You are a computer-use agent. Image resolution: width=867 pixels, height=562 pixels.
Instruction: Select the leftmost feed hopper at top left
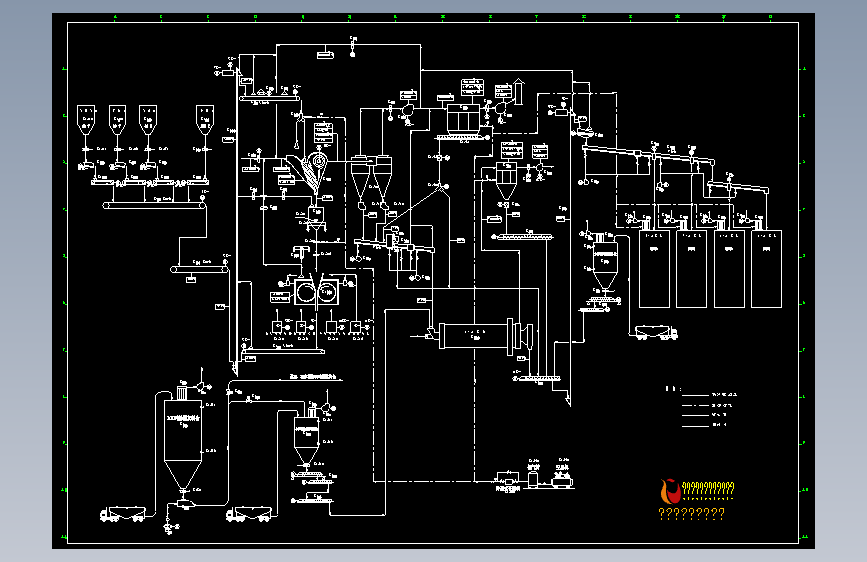(x=86, y=119)
